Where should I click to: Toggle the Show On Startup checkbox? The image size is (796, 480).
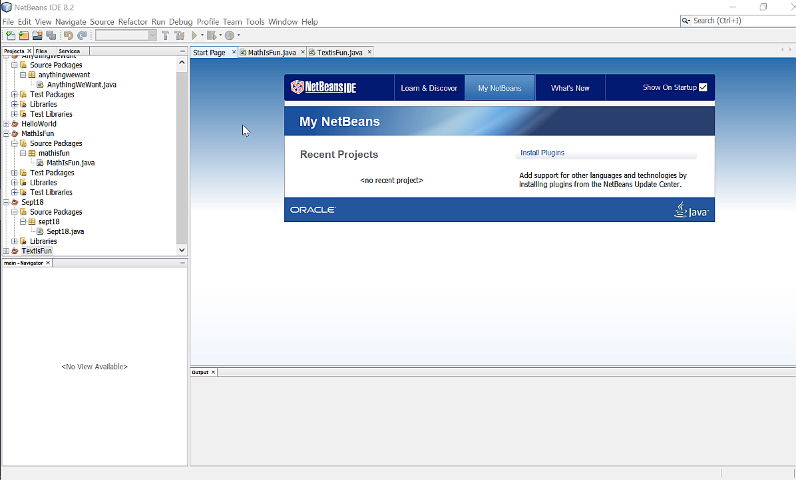tap(703, 87)
